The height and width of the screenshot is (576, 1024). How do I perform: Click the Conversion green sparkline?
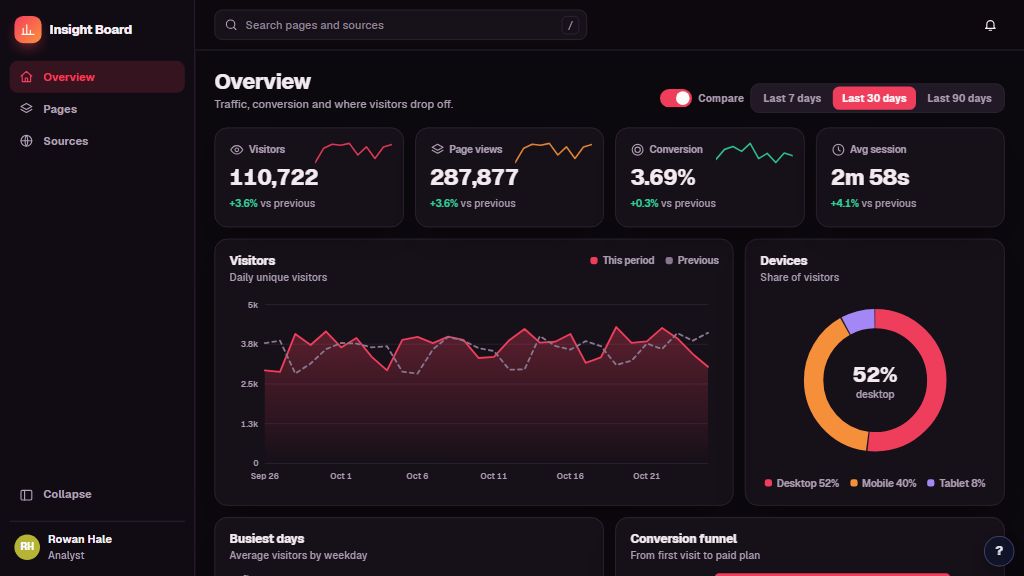tap(754, 152)
